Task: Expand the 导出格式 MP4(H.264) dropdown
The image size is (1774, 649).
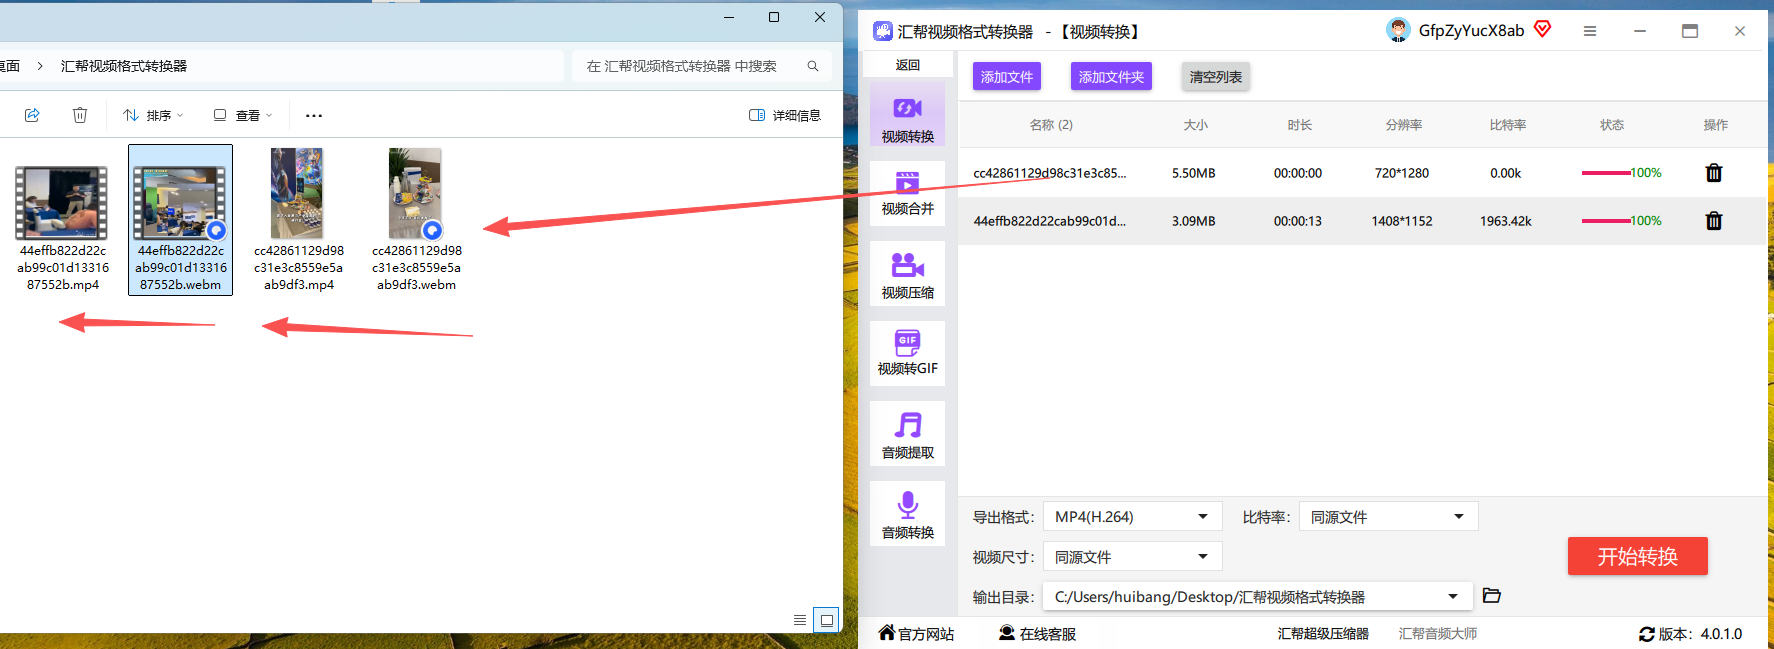Action: pos(1132,517)
